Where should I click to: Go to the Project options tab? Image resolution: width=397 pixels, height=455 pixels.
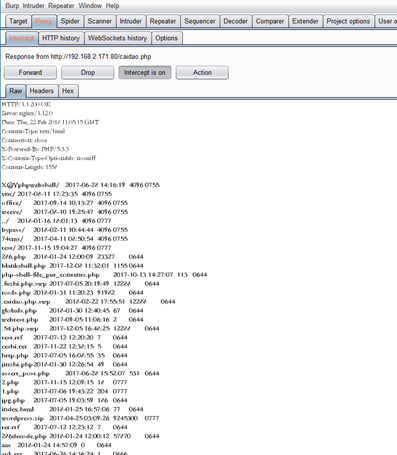348,21
